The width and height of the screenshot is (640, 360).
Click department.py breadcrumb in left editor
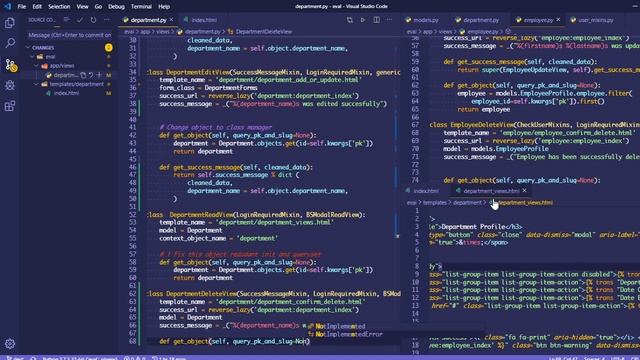(x=202, y=31)
